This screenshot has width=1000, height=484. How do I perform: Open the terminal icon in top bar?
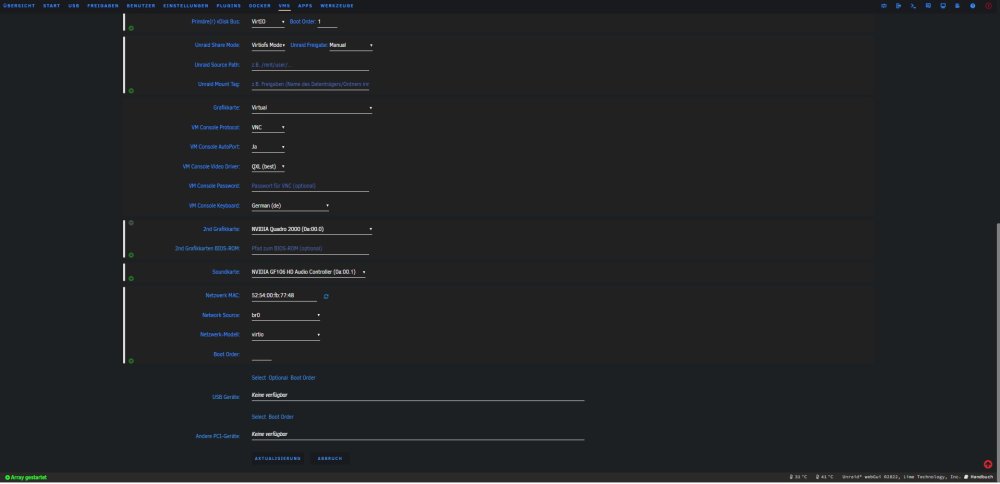913,6
